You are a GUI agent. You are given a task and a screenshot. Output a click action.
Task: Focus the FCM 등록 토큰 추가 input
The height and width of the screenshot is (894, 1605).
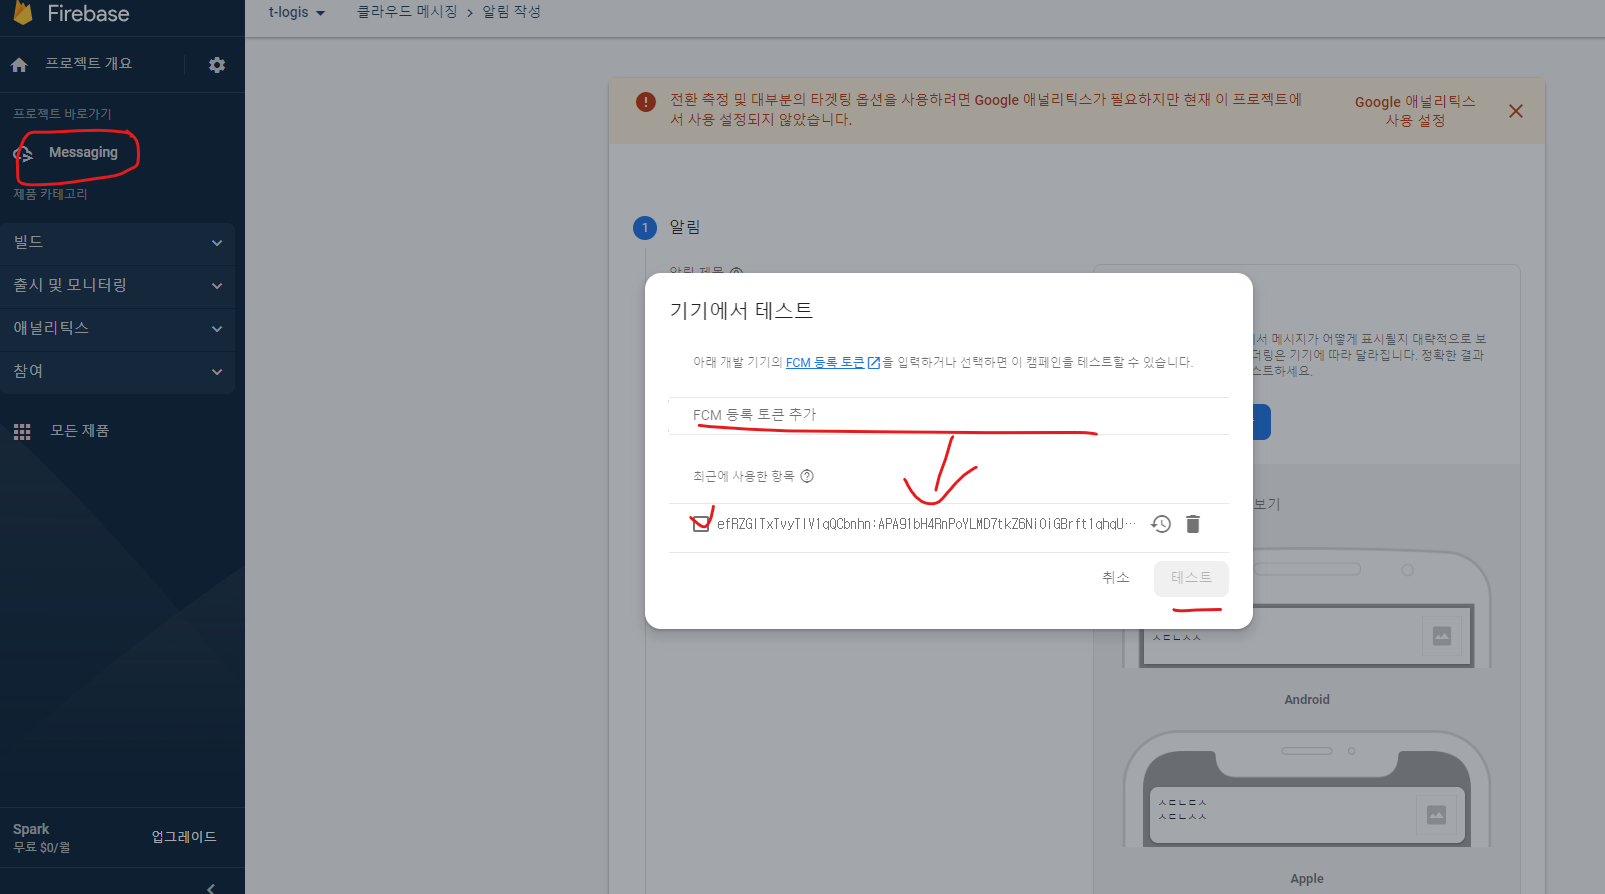pyautogui.click(x=948, y=415)
